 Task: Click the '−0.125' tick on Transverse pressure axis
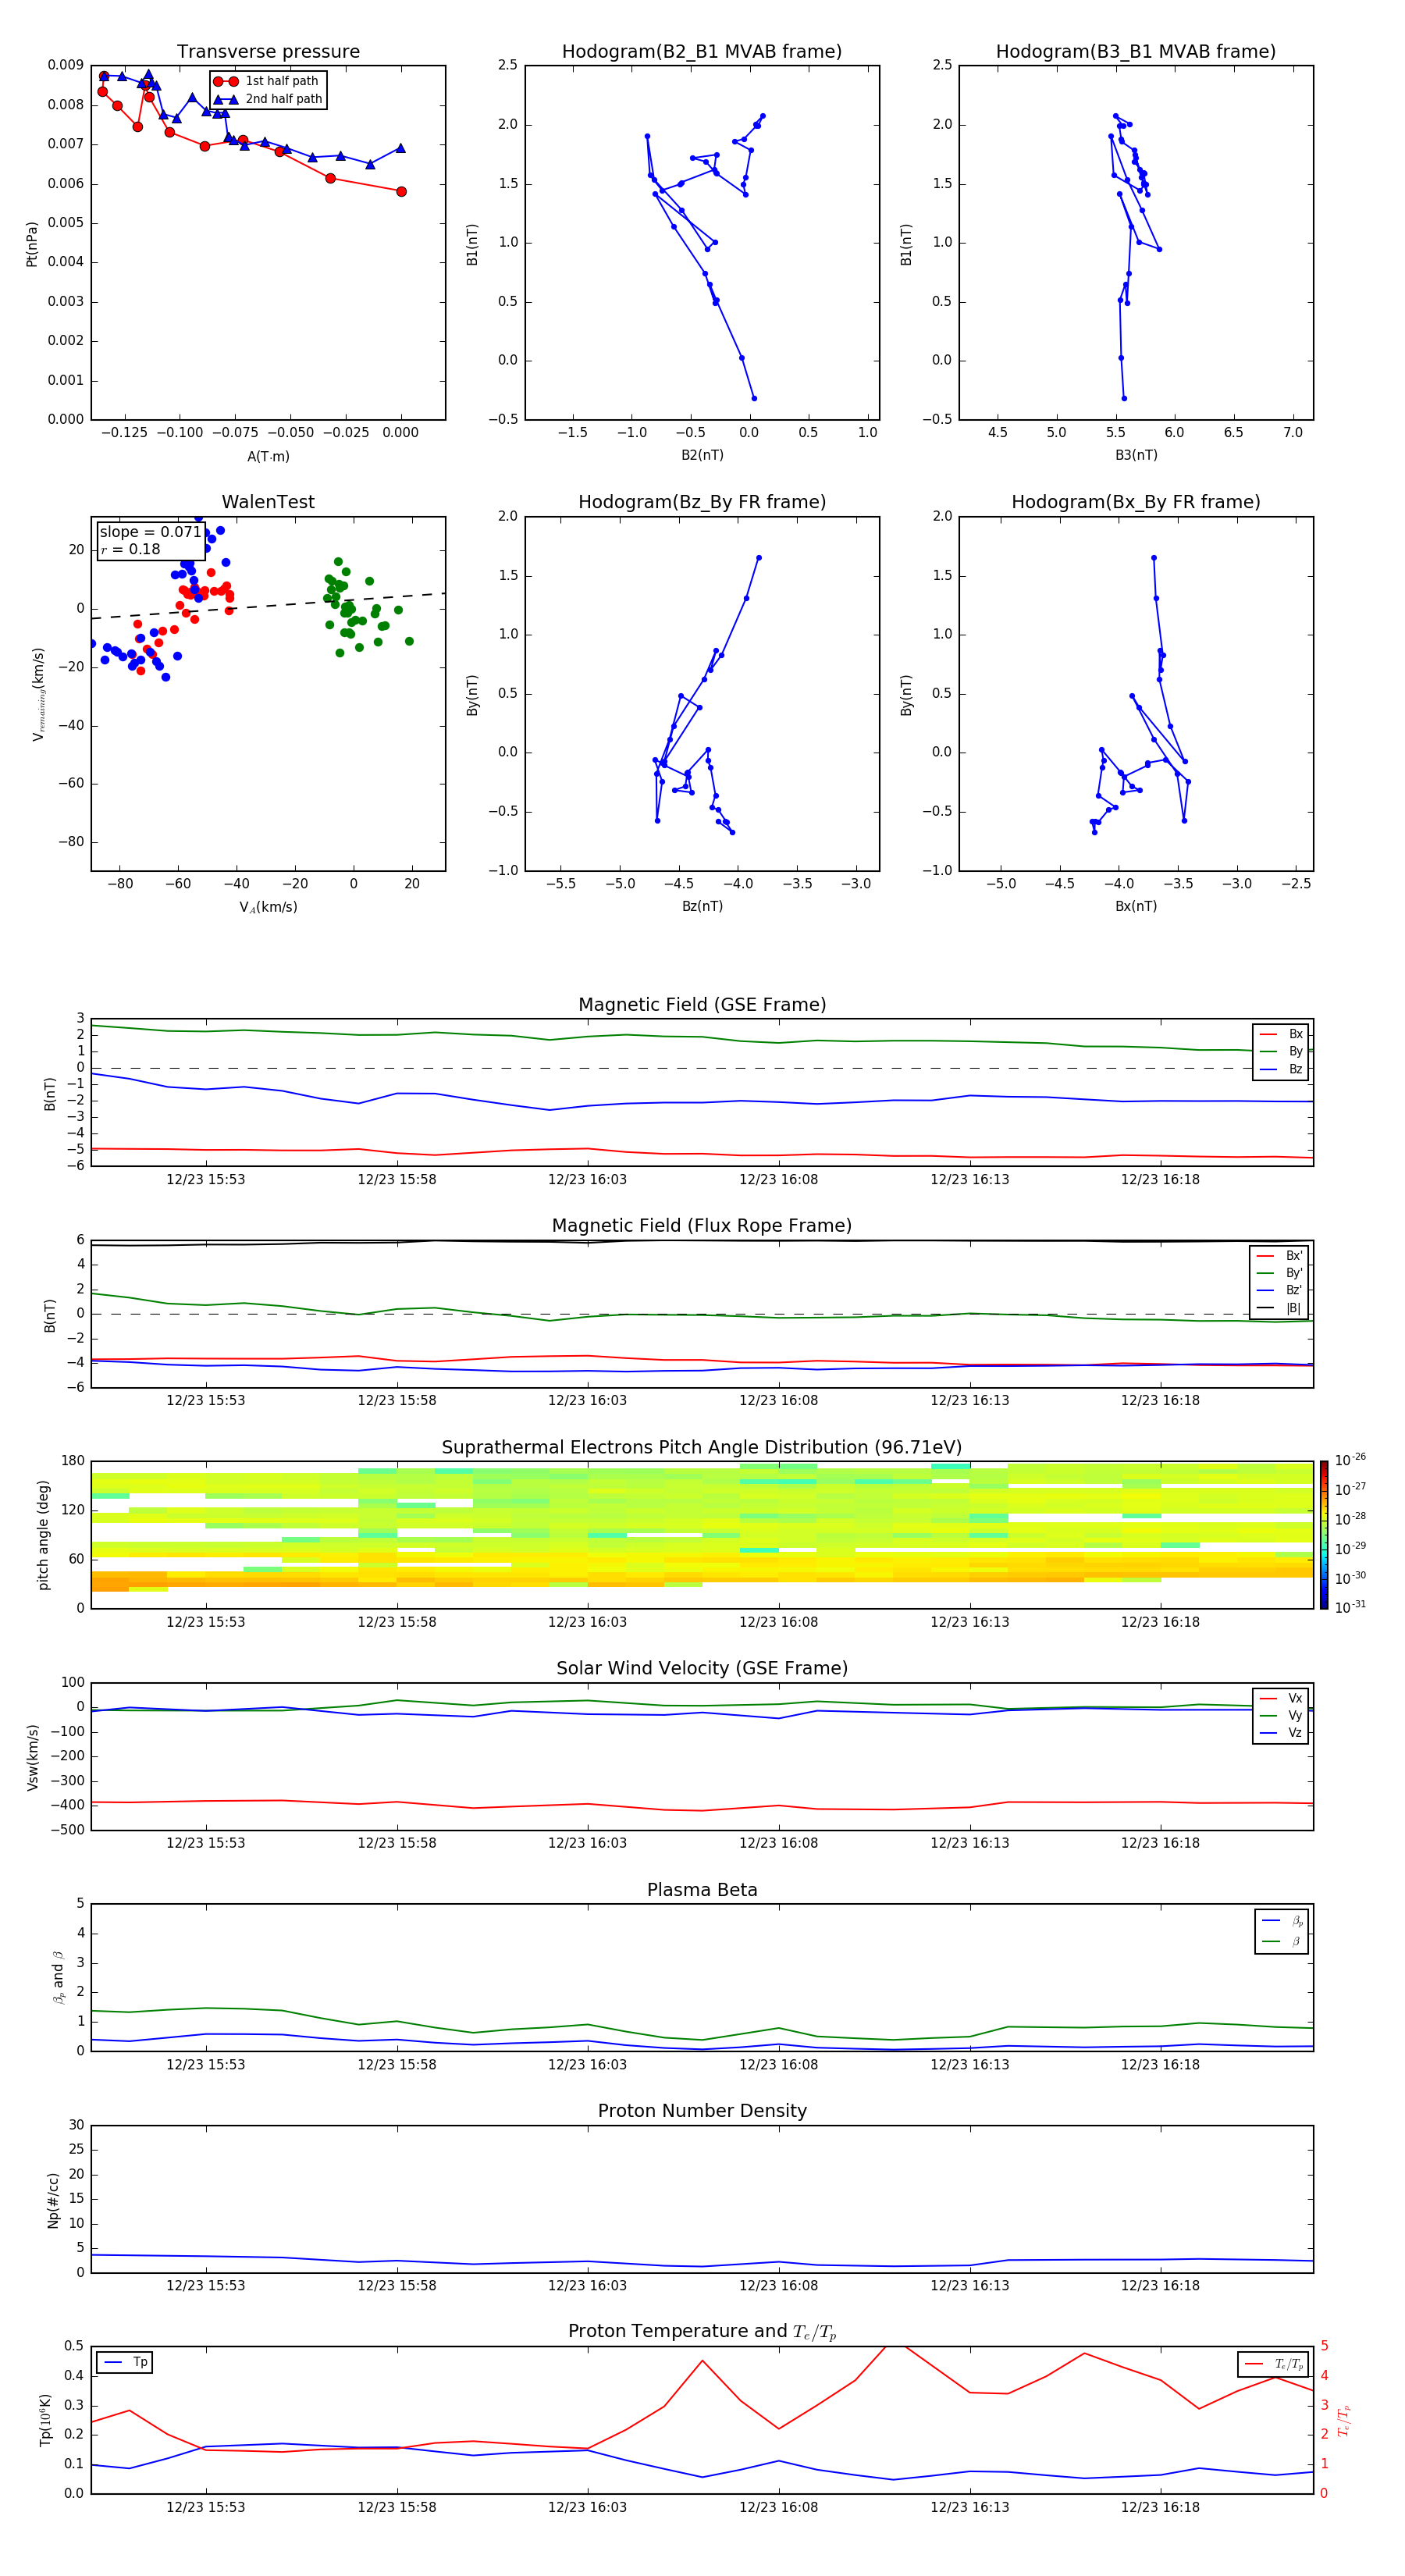125,432
